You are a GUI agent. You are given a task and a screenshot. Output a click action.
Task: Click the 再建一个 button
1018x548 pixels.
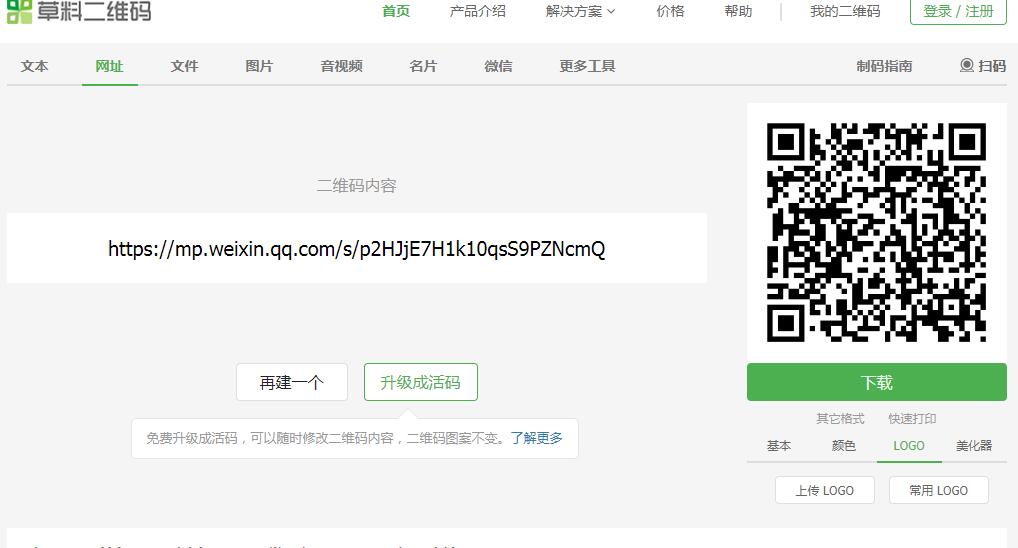[292, 382]
